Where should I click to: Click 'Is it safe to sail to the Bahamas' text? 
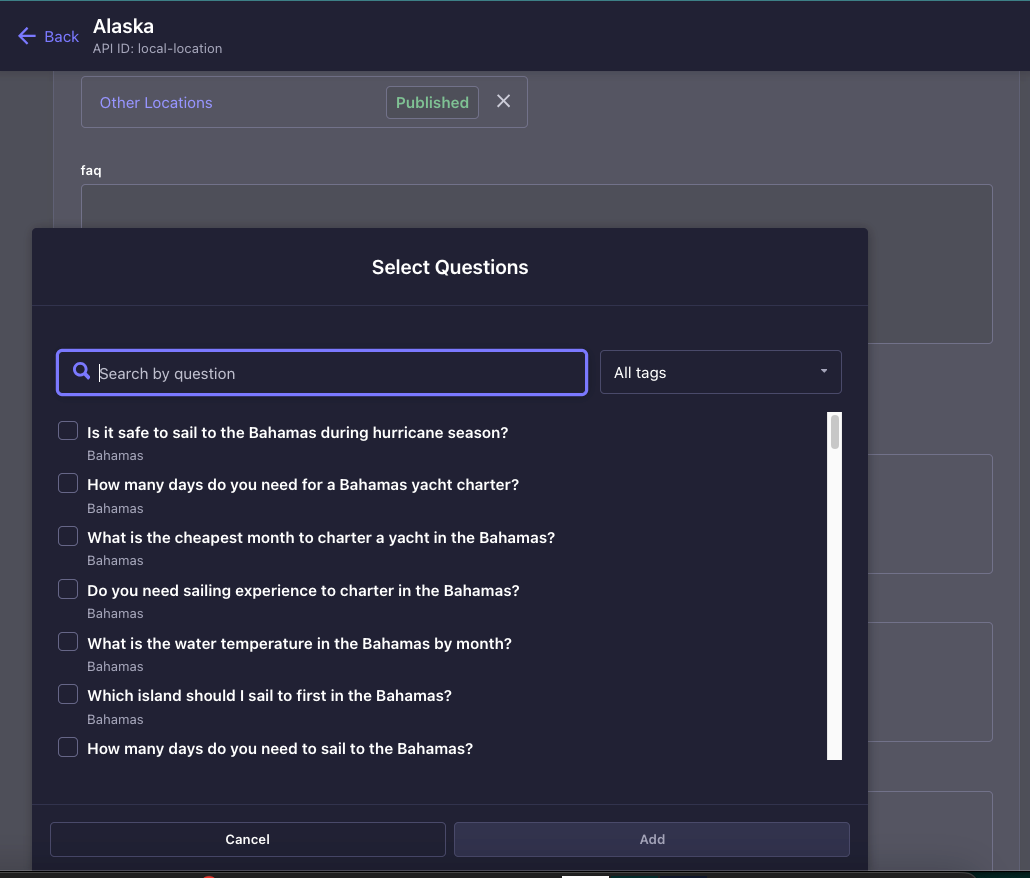pyautogui.click(x=298, y=433)
